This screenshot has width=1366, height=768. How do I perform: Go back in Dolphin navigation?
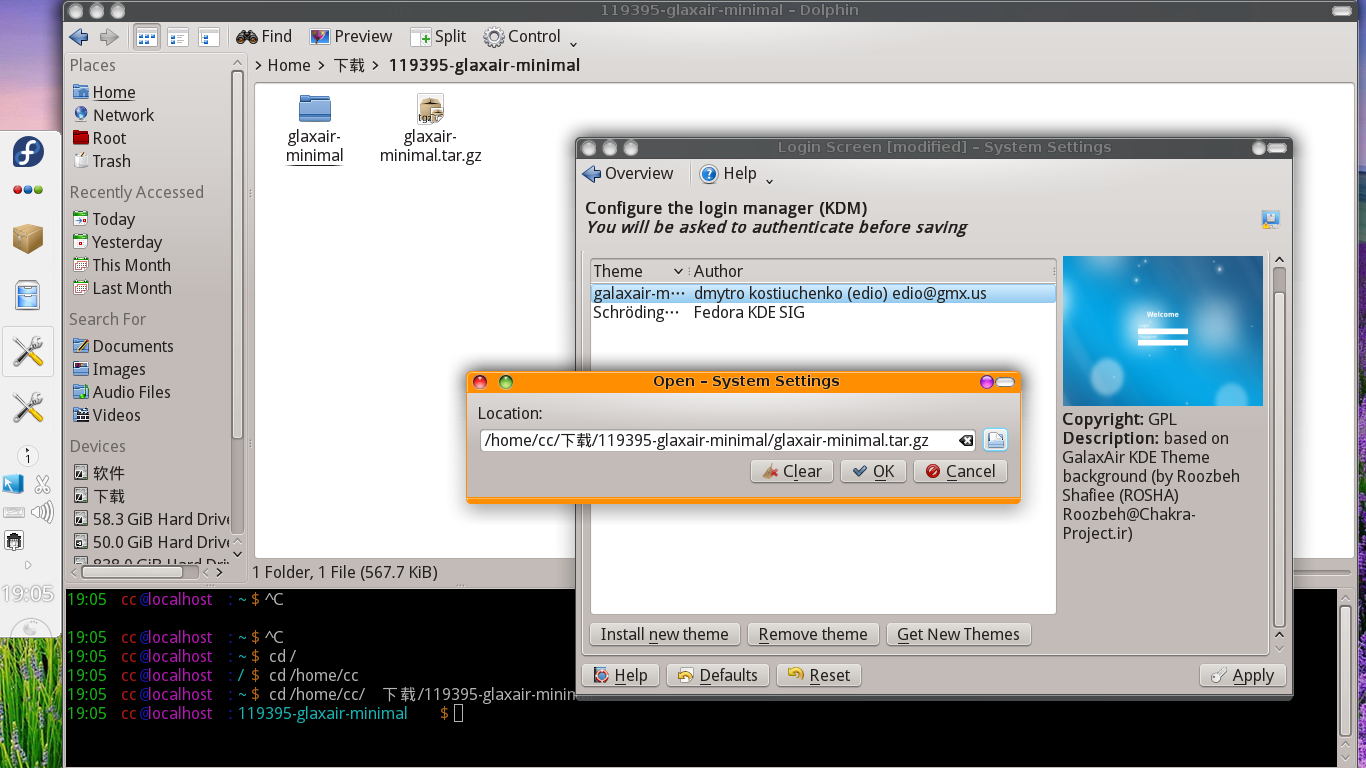point(79,37)
